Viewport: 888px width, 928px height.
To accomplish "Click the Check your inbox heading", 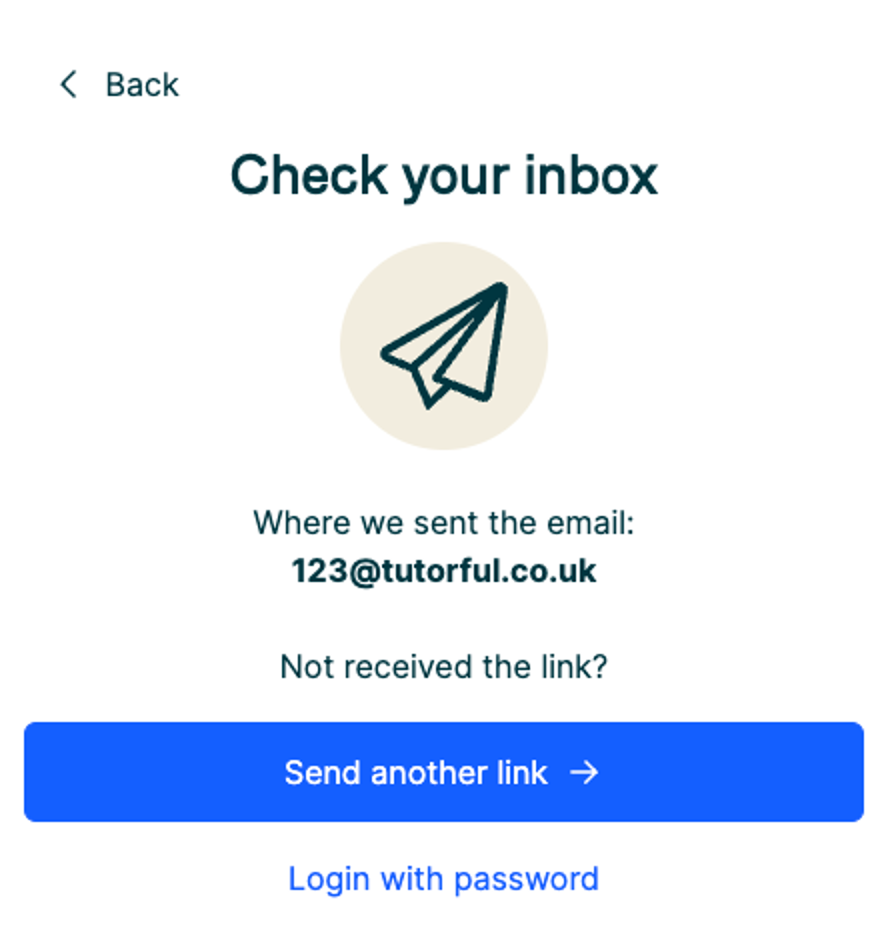I will (444, 175).
